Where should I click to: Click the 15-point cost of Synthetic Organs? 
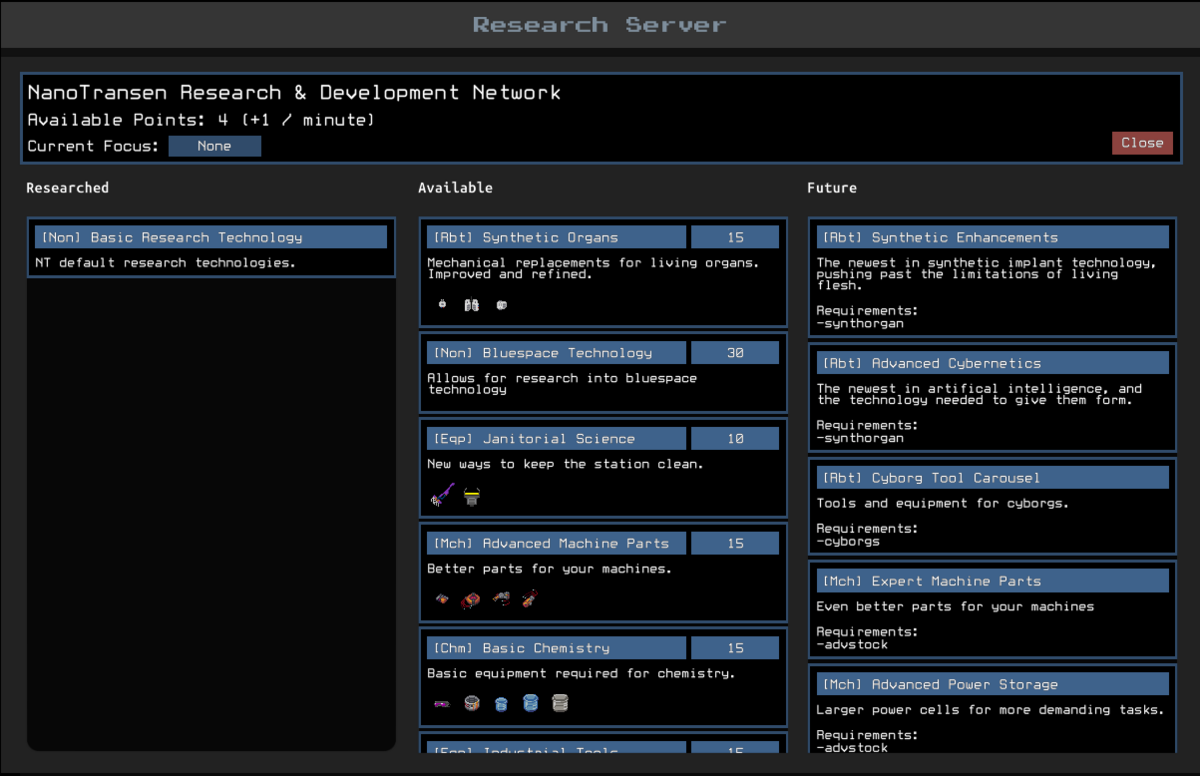(x=735, y=236)
